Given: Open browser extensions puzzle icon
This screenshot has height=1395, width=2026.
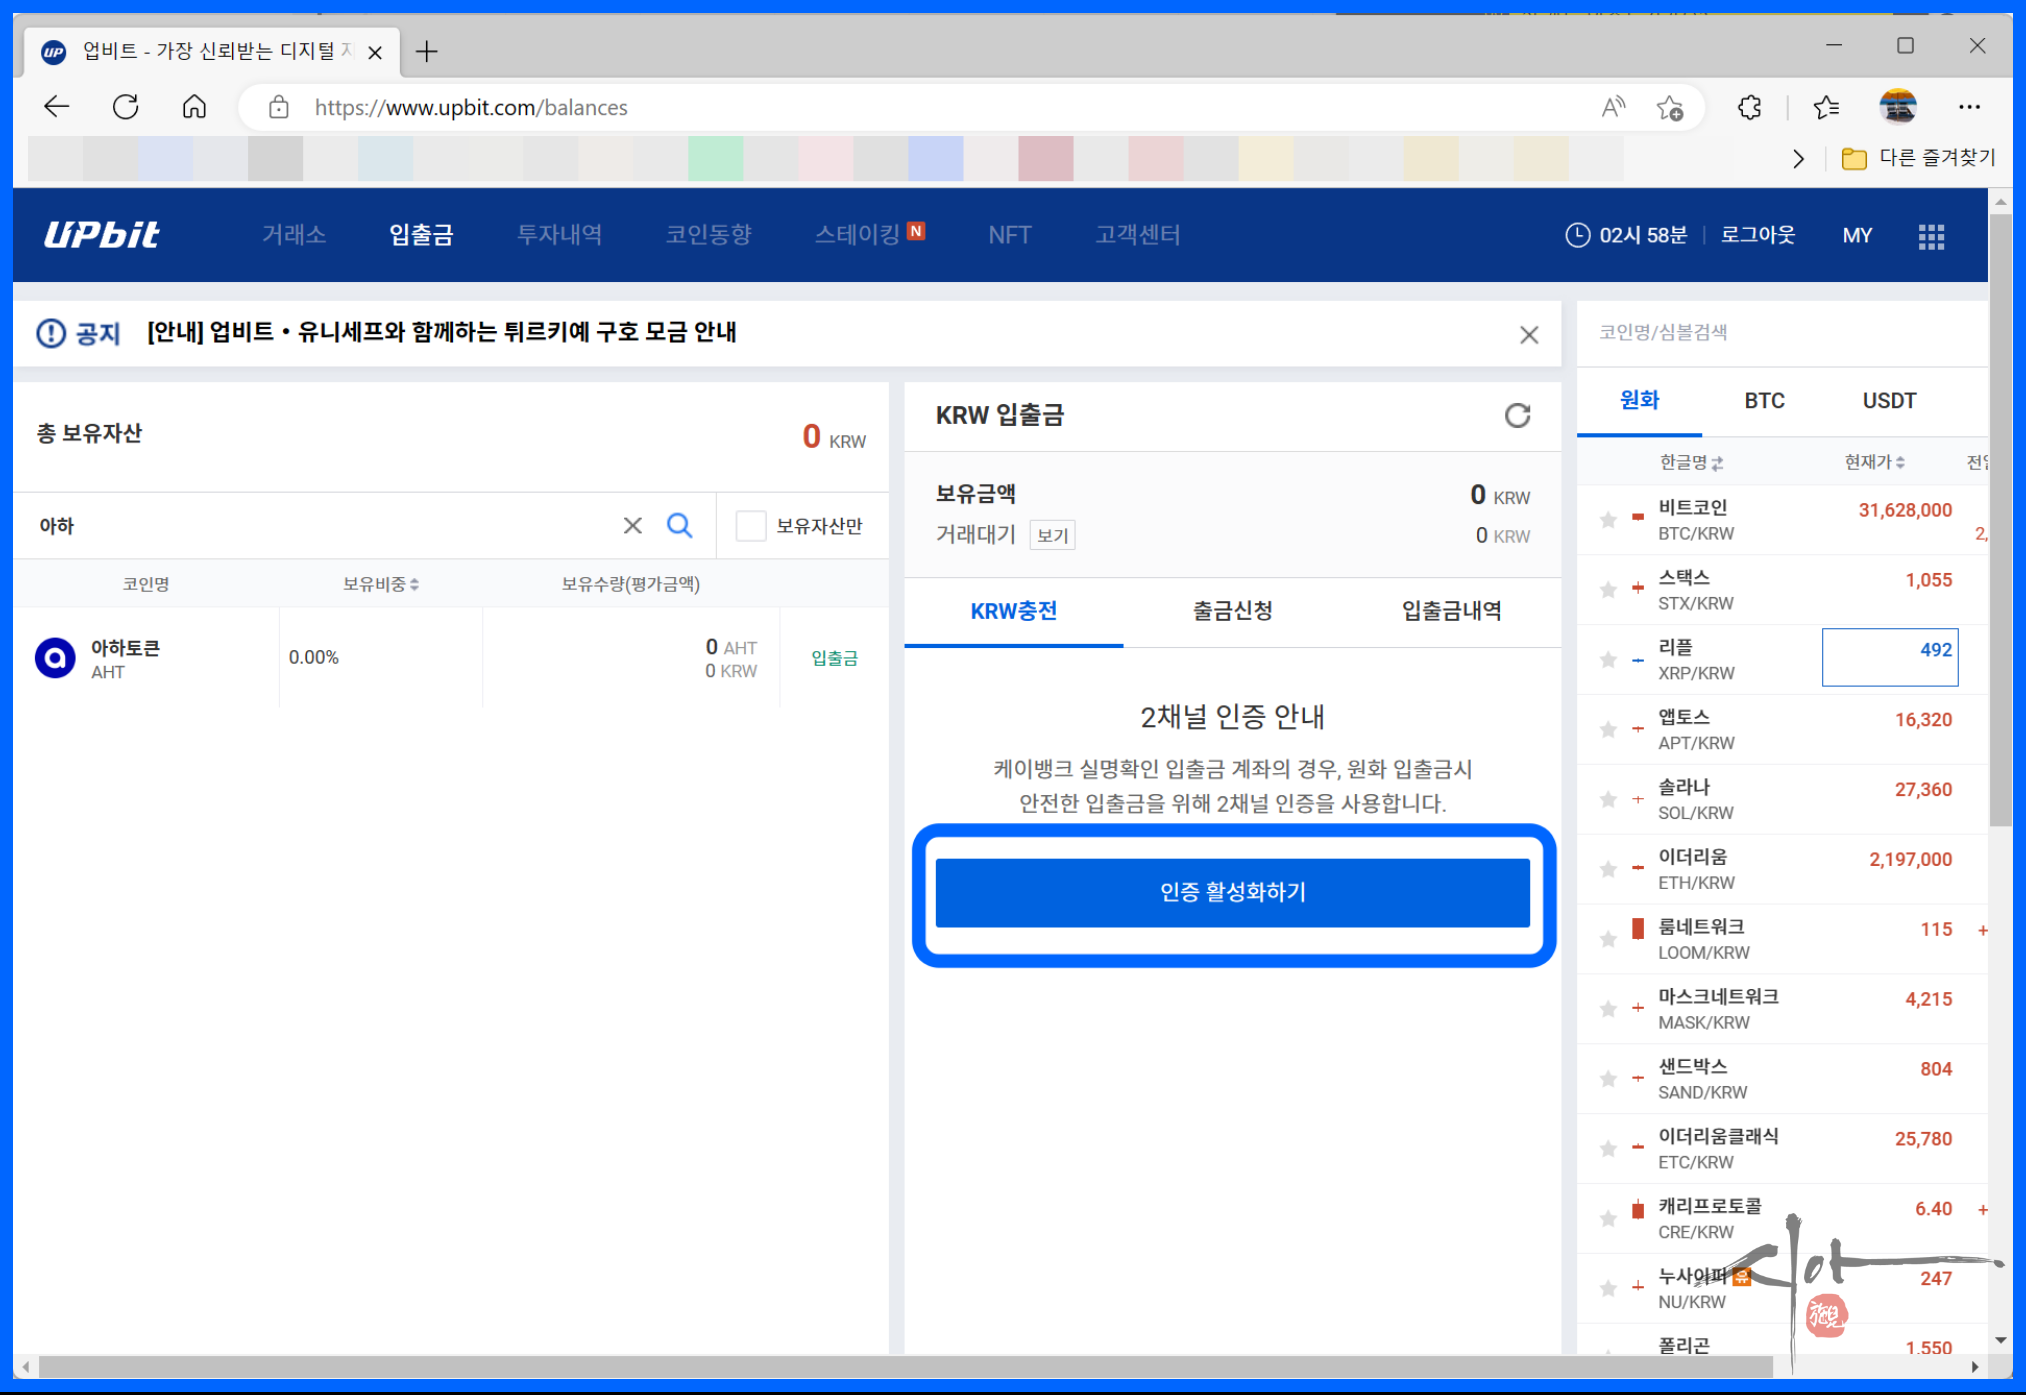Looking at the screenshot, I should [1749, 107].
